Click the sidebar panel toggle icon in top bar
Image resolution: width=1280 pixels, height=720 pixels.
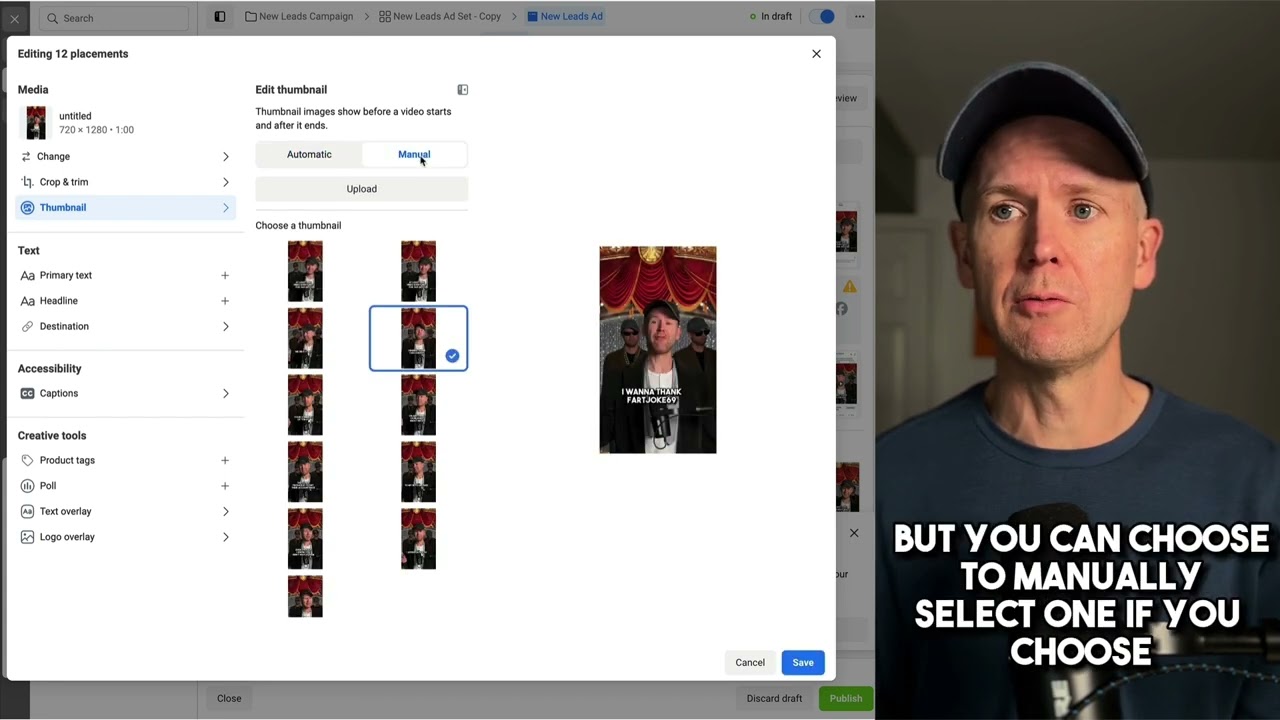(220, 16)
